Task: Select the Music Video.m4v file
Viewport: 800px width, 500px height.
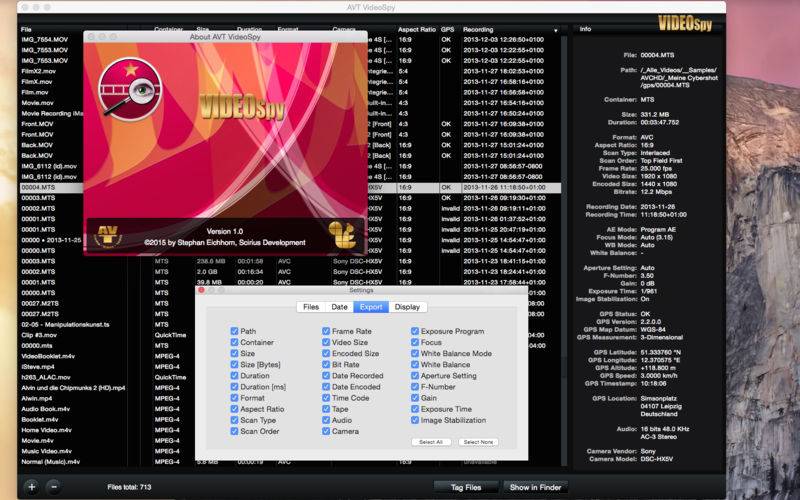Action: tap(46, 451)
